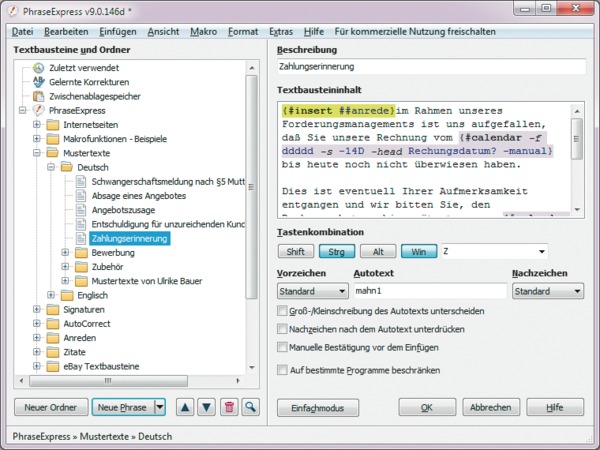Viewport: 600px width, 450px height.
Task: Click the tree panel vertical scrollbar thumb
Action: point(251,187)
